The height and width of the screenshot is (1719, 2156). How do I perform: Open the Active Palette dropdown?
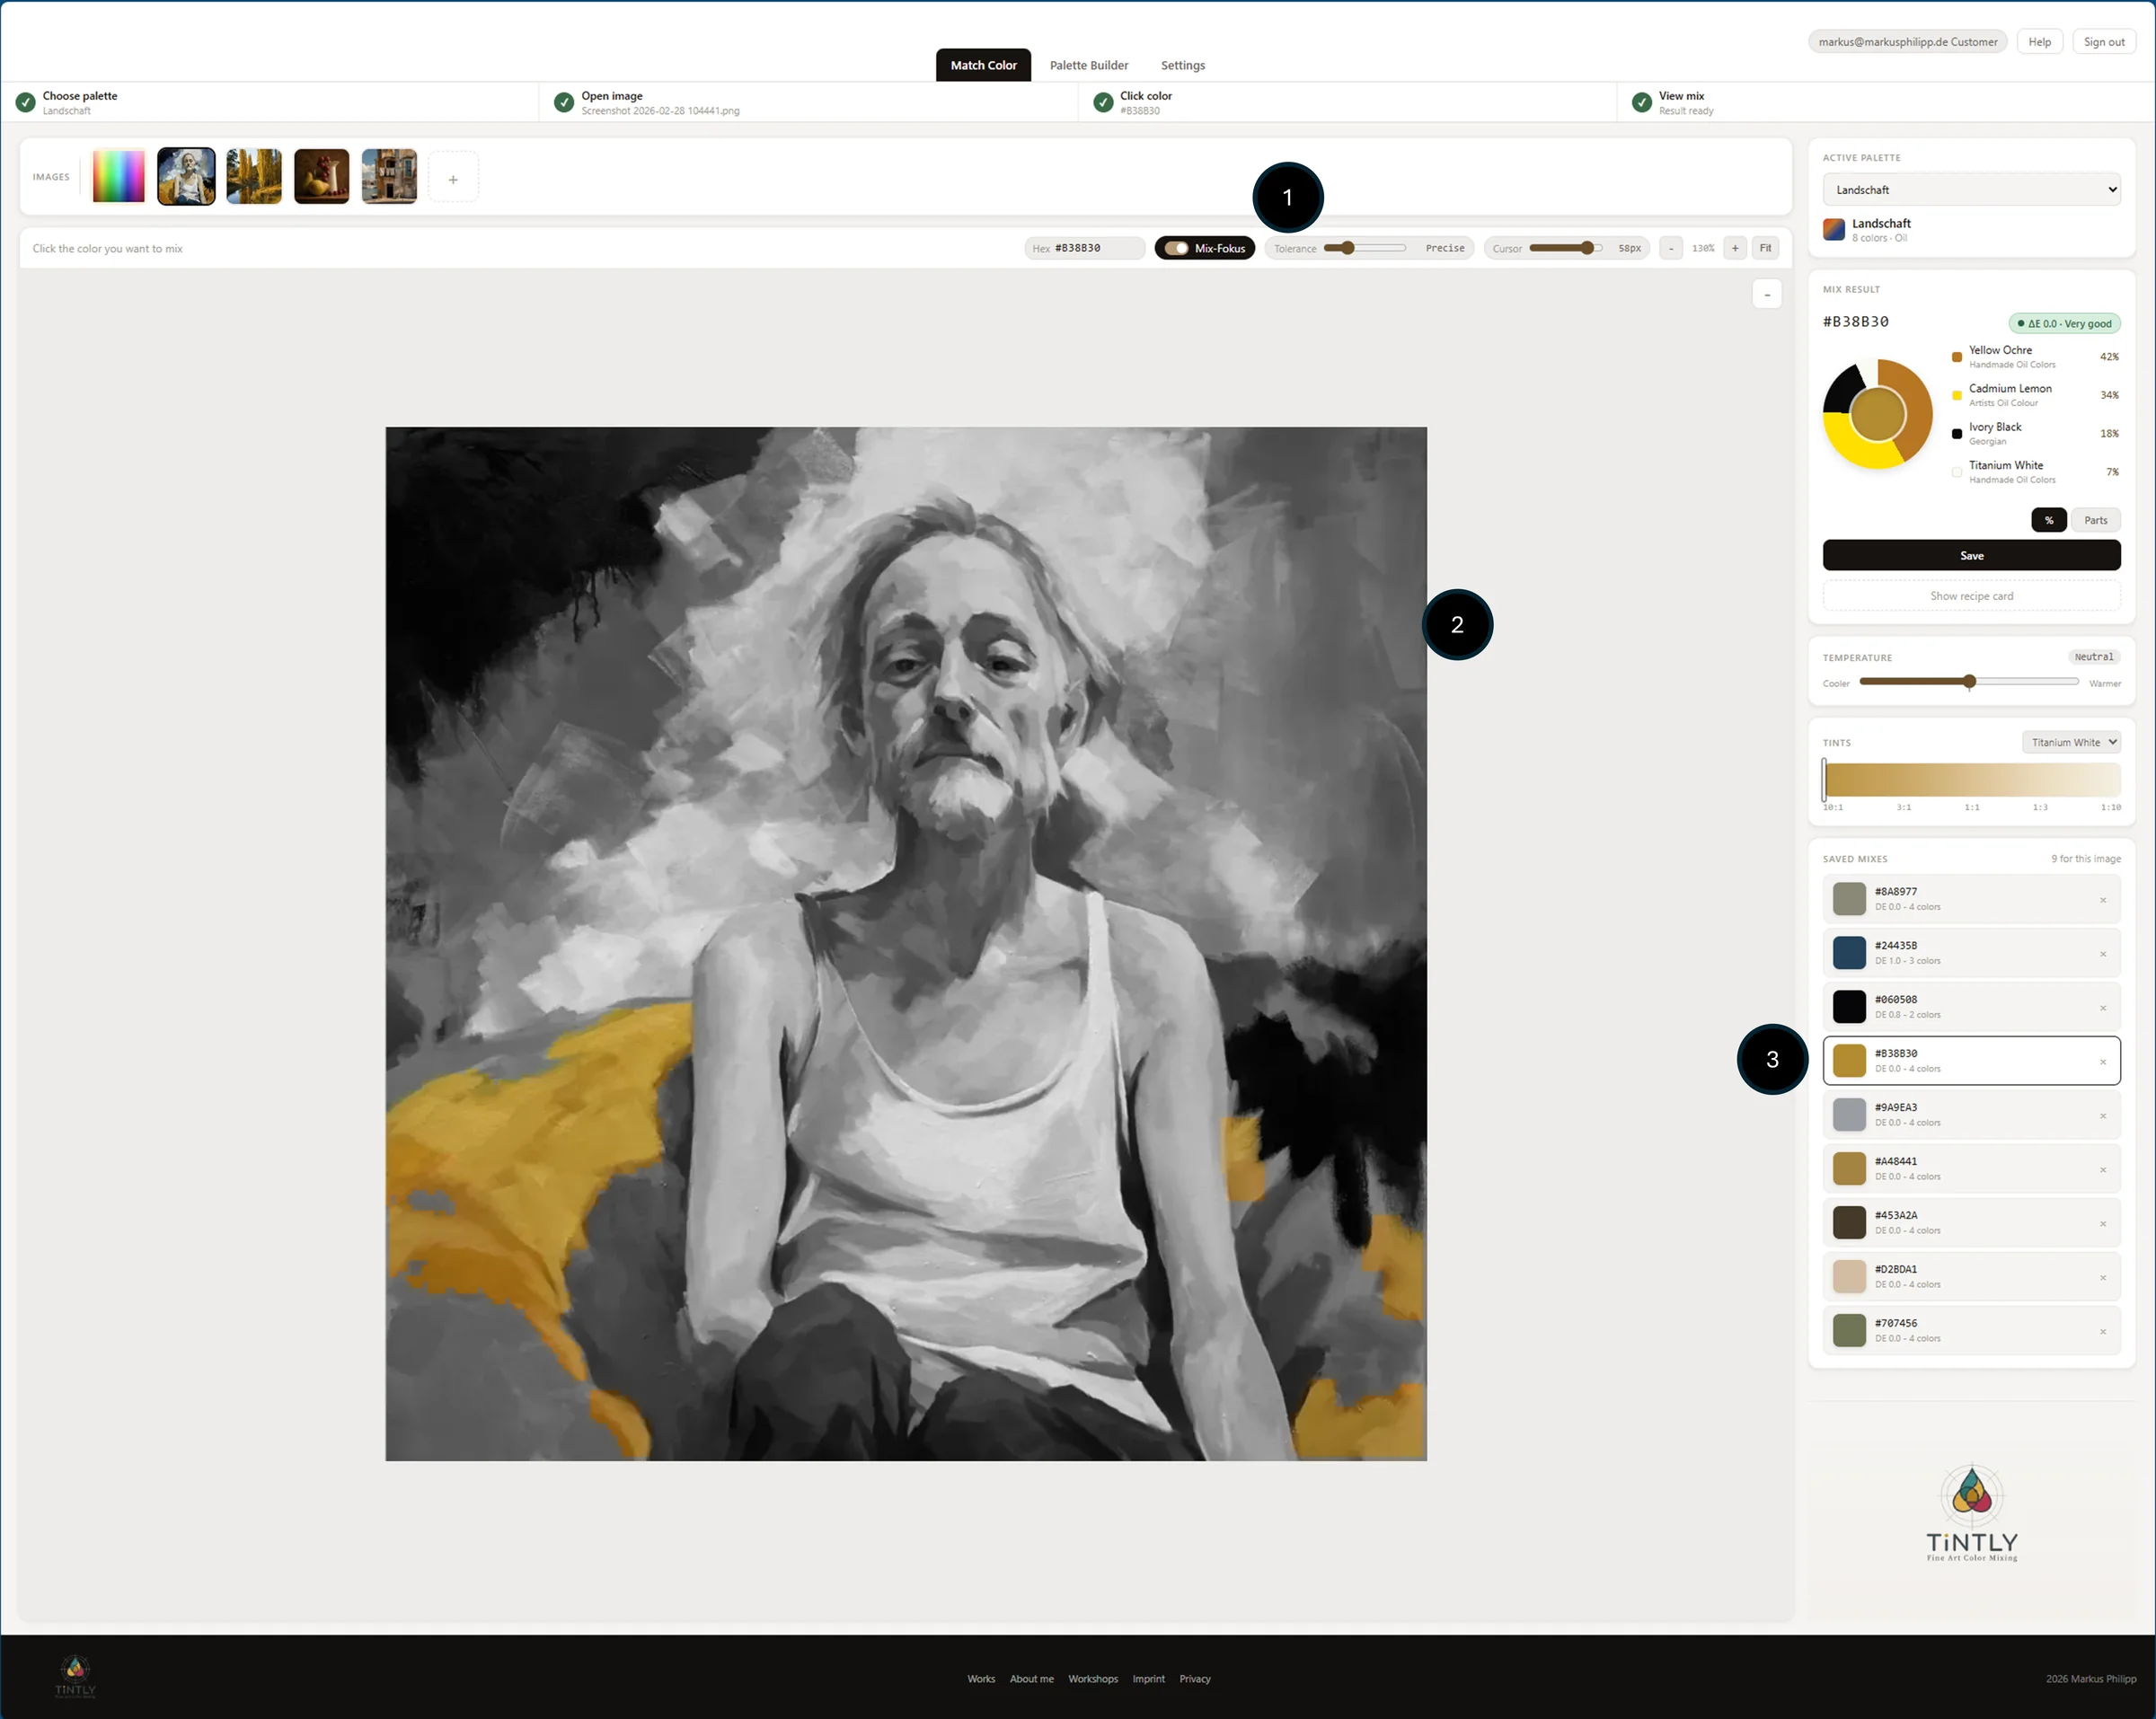[x=1972, y=189]
